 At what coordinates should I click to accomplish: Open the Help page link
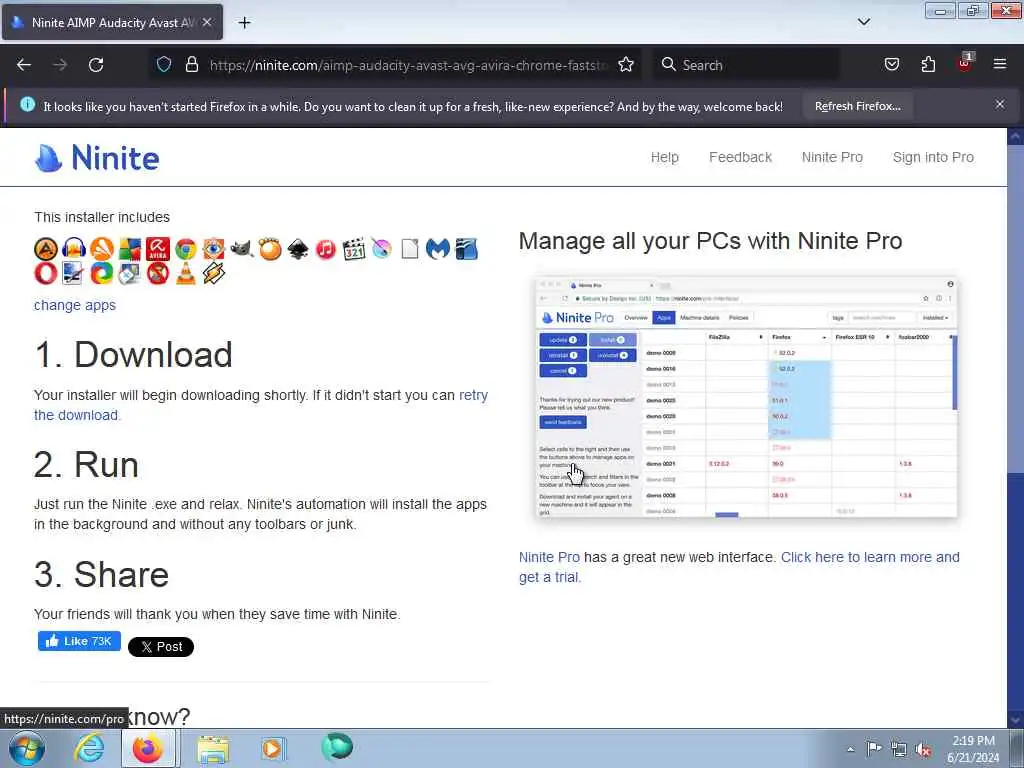665,157
